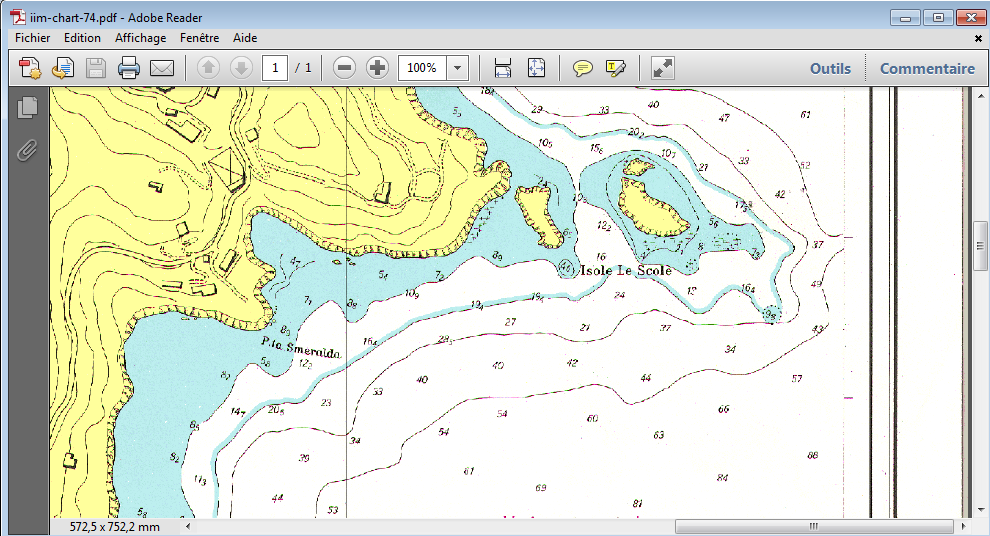
Task: Add a sticky note comment
Action: [x=582, y=68]
